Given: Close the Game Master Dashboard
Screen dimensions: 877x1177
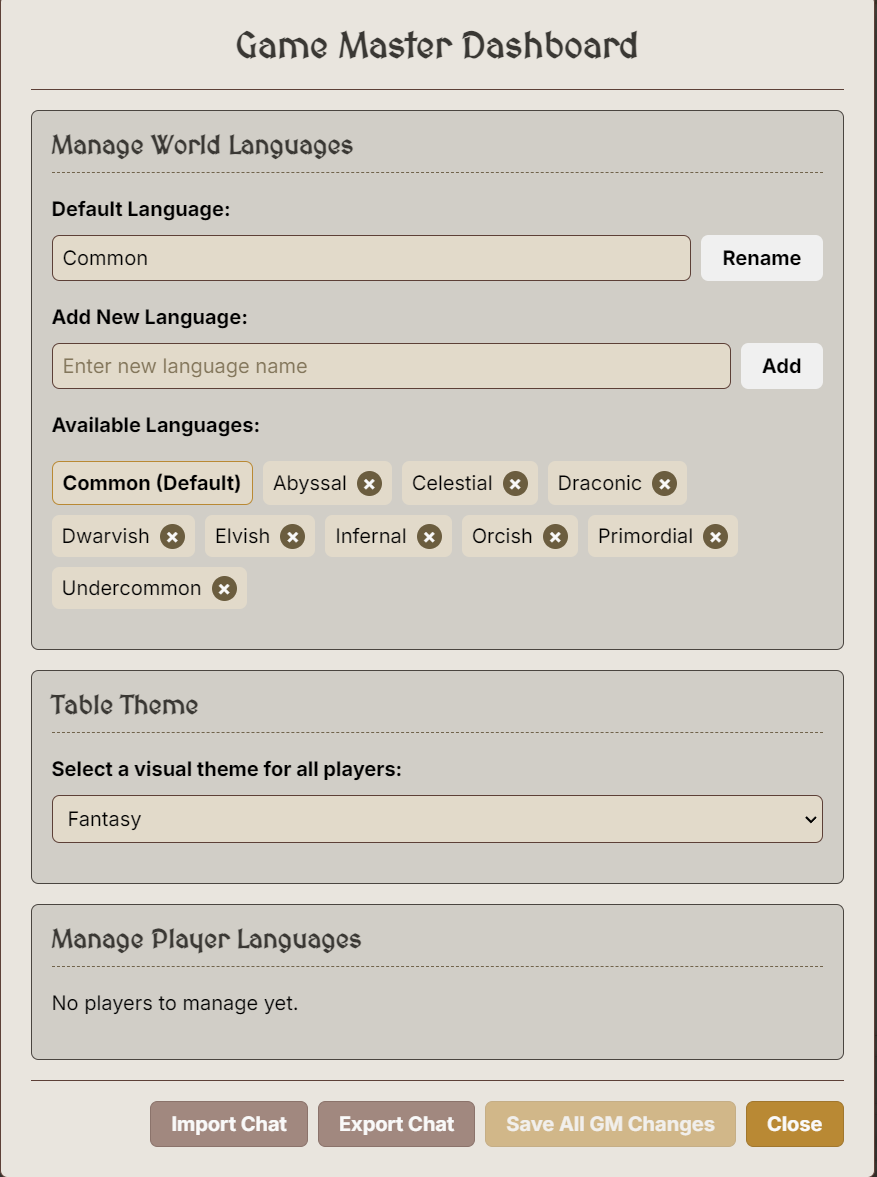Looking at the screenshot, I should (794, 1124).
